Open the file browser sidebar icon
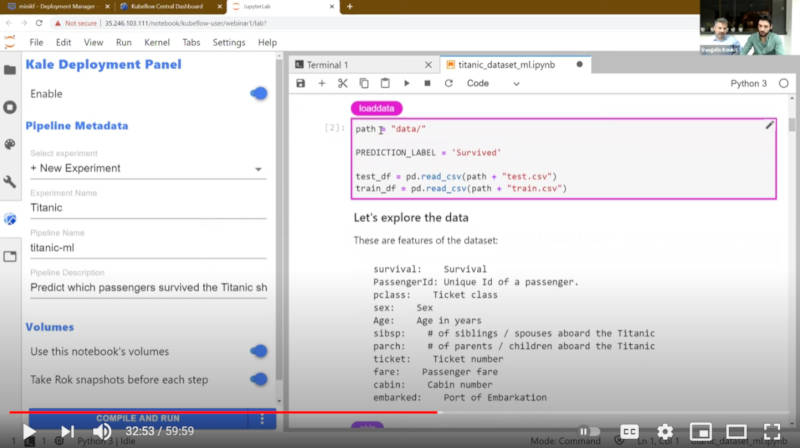This screenshot has width=800, height=448. pyautogui.click(x=10, y=70)
